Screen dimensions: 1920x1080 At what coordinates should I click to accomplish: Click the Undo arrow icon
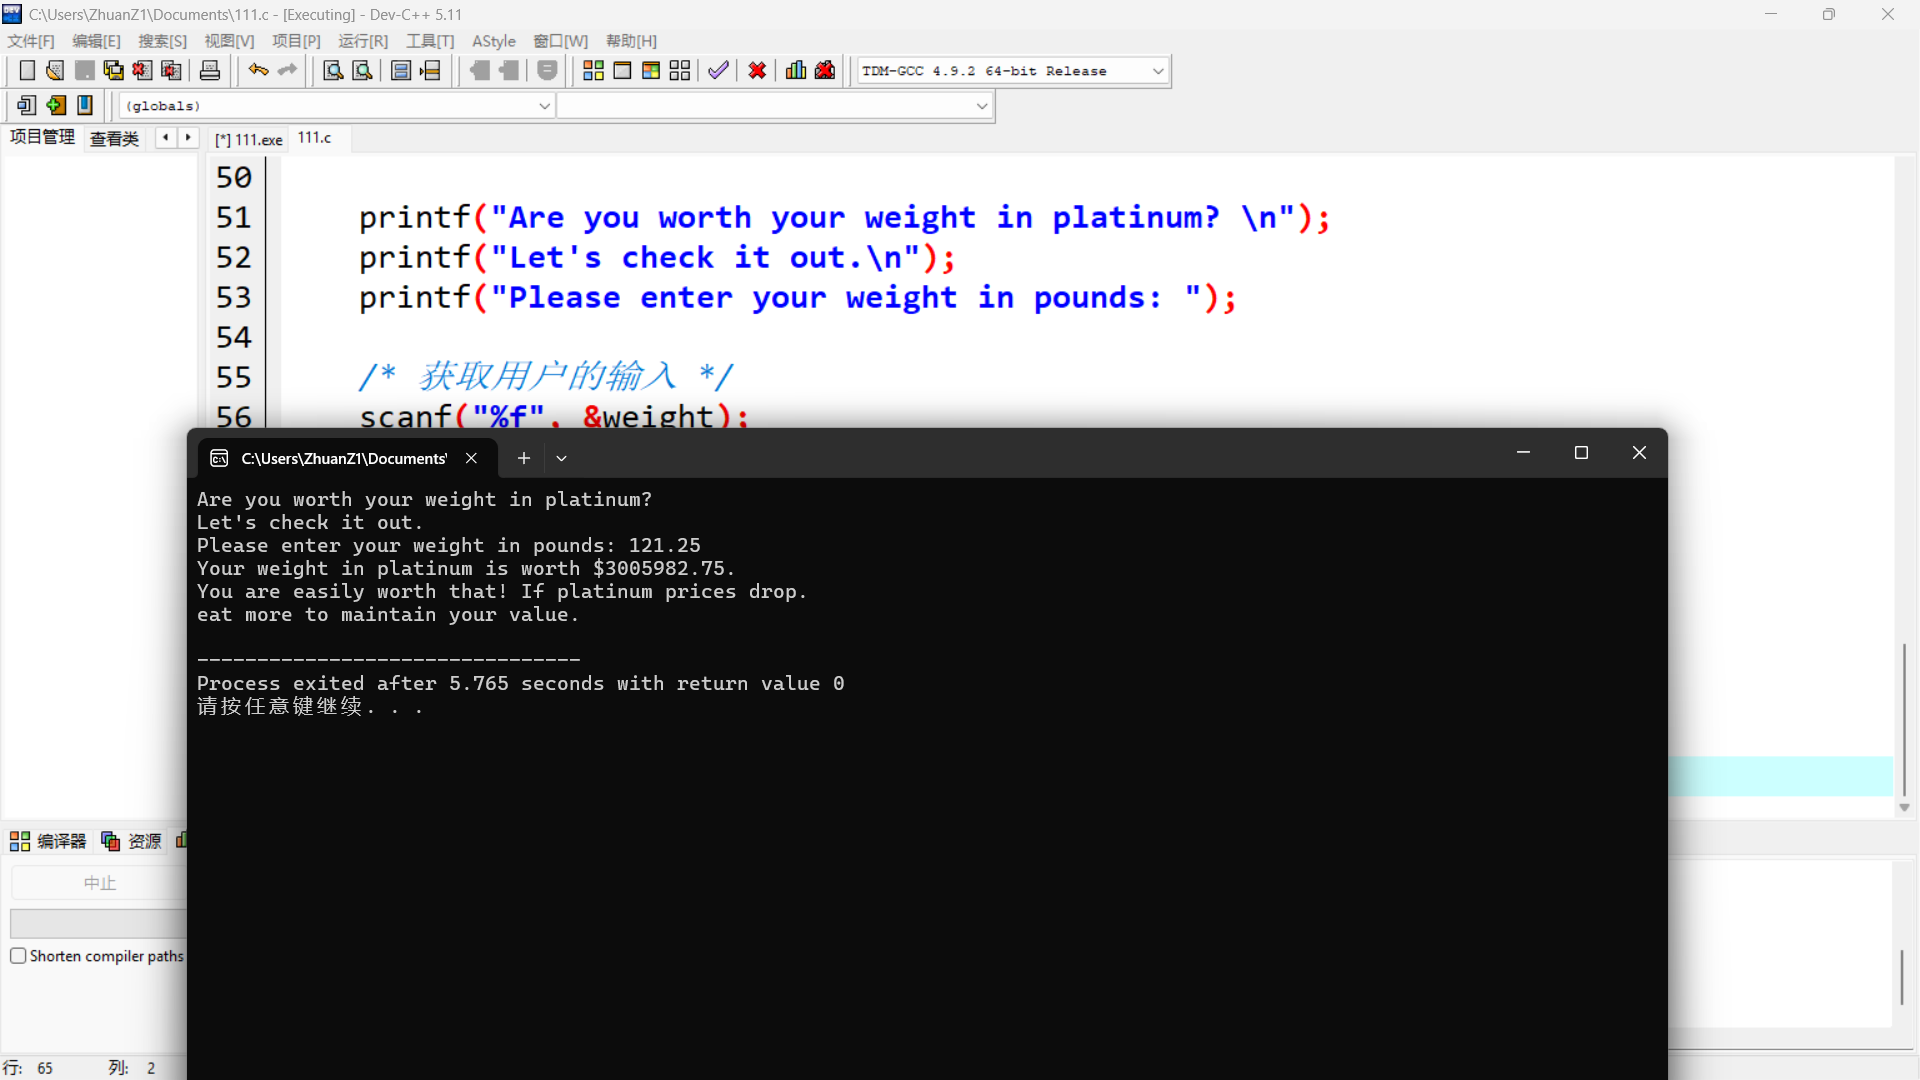coord(258,70)
